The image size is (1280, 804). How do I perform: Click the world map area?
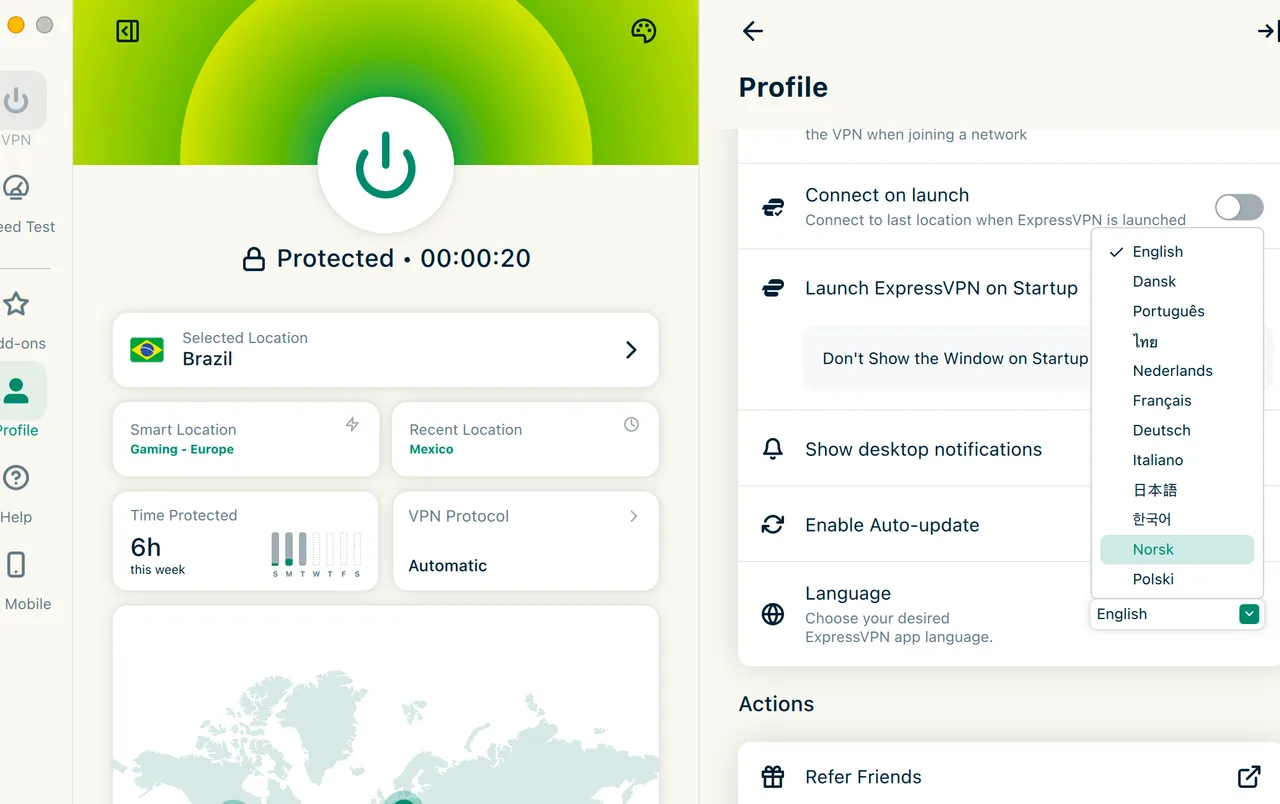[x=386, y=705]
